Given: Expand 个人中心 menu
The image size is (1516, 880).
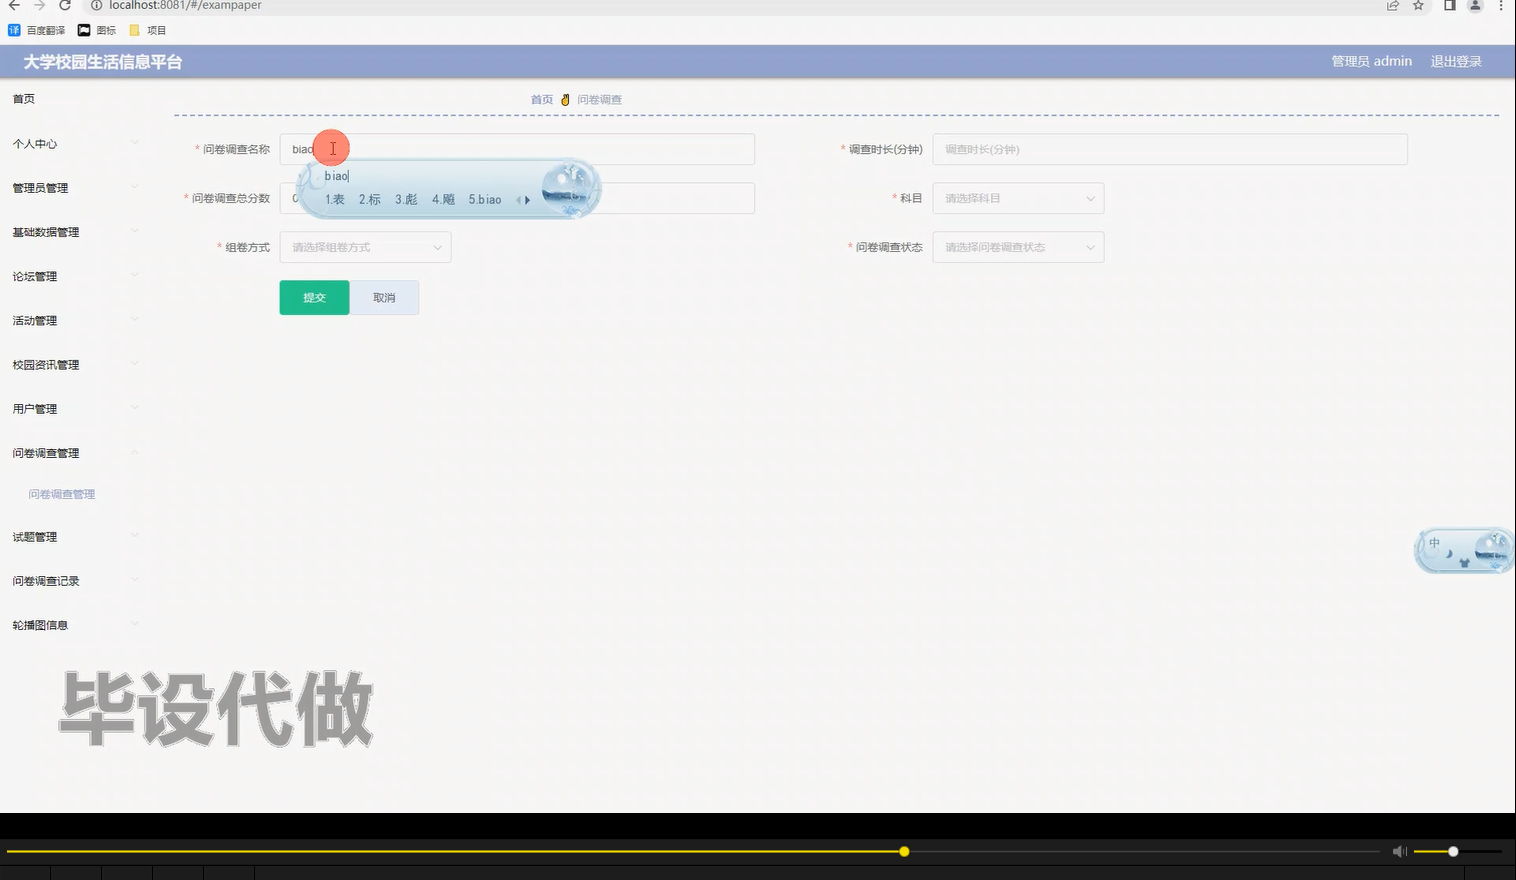Looking at the screenshot, I should click(75, 144).
